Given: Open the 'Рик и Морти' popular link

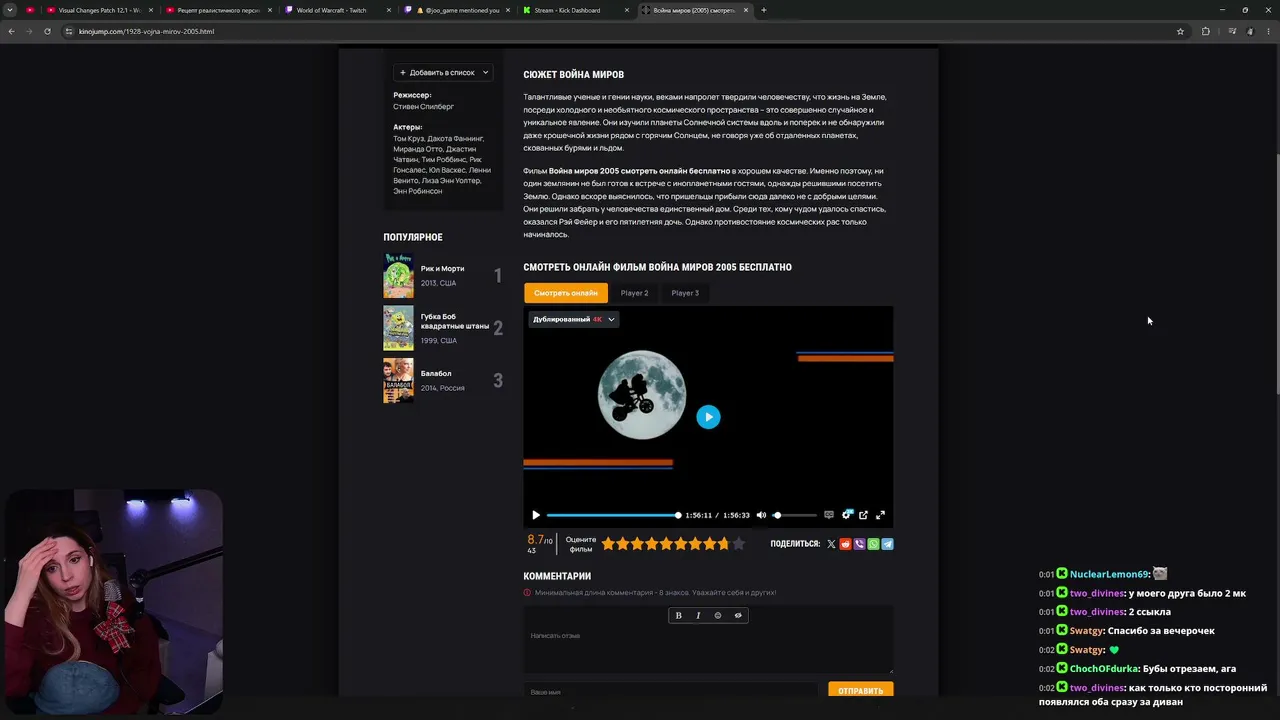Looking at the screenshot, I should 442,268.
